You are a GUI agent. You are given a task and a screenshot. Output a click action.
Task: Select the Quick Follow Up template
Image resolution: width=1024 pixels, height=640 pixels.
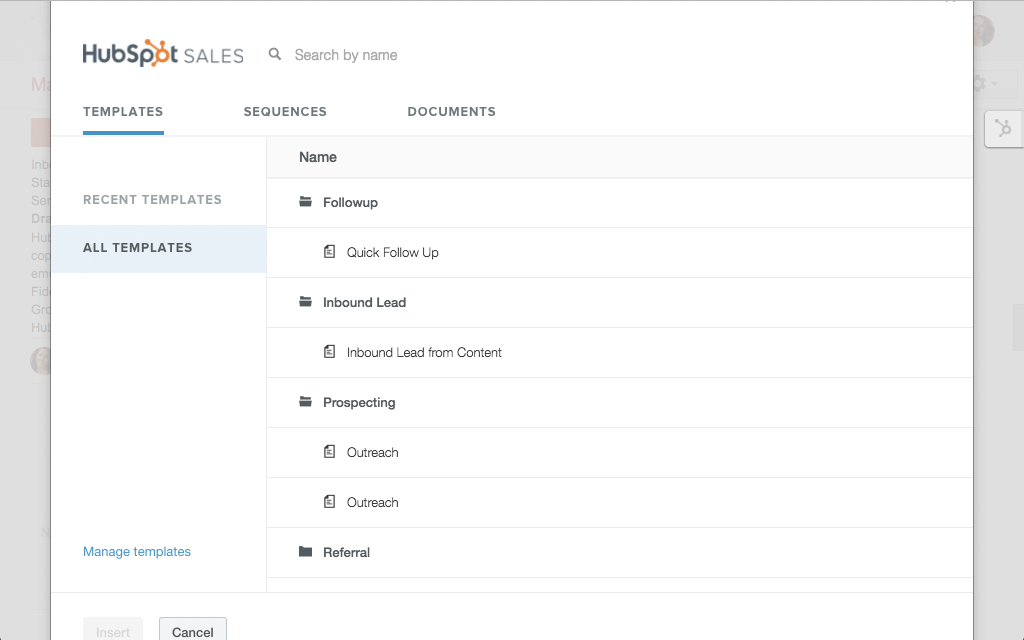[619, 253]
